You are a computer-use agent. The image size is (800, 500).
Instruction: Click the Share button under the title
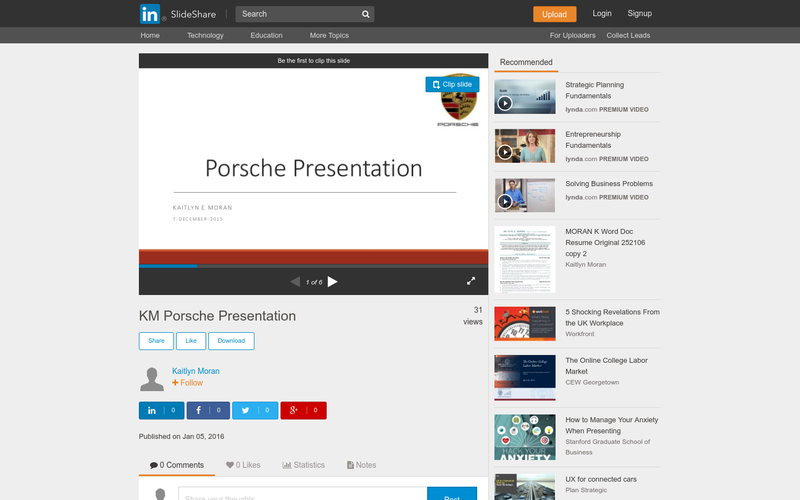pyautogui.click(x=156, y=341)
